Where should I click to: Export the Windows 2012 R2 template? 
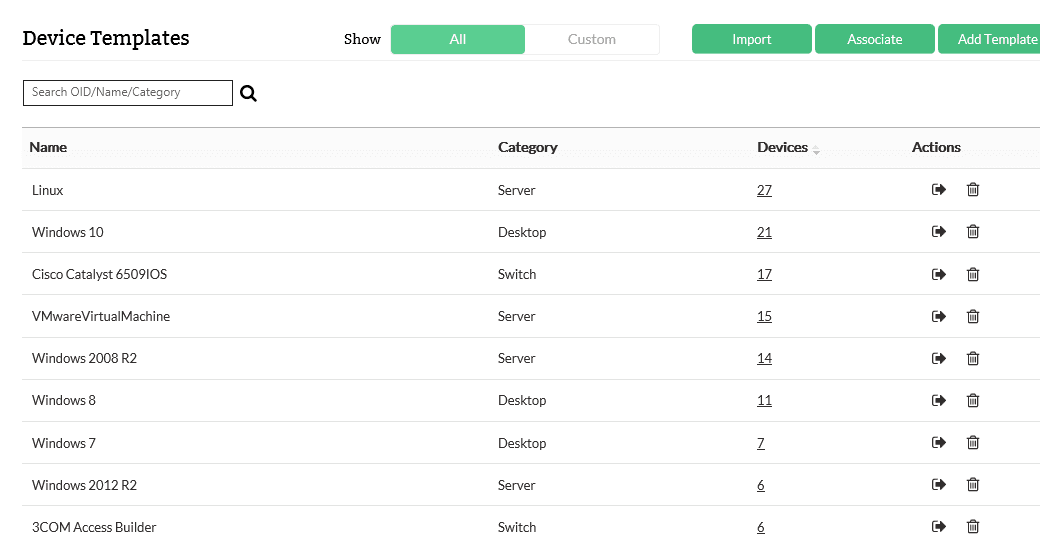939,485
